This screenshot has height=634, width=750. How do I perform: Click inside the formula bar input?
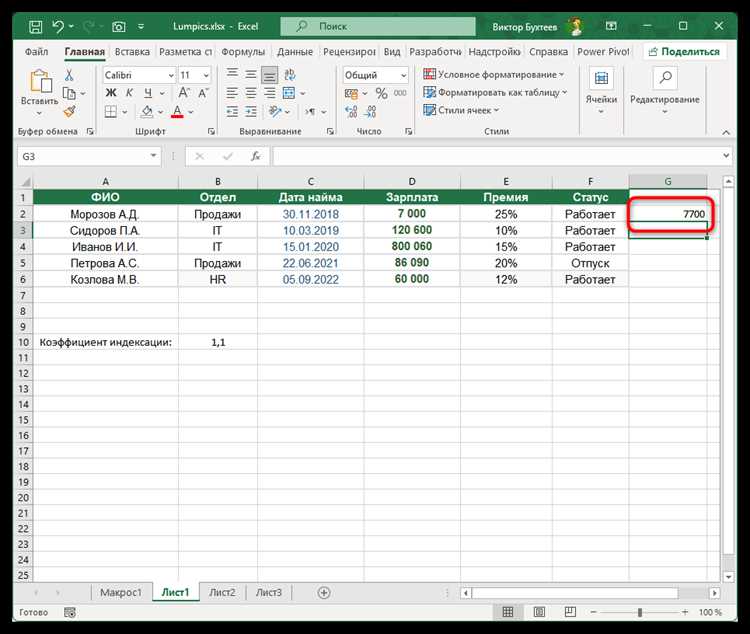pos(496,156)
